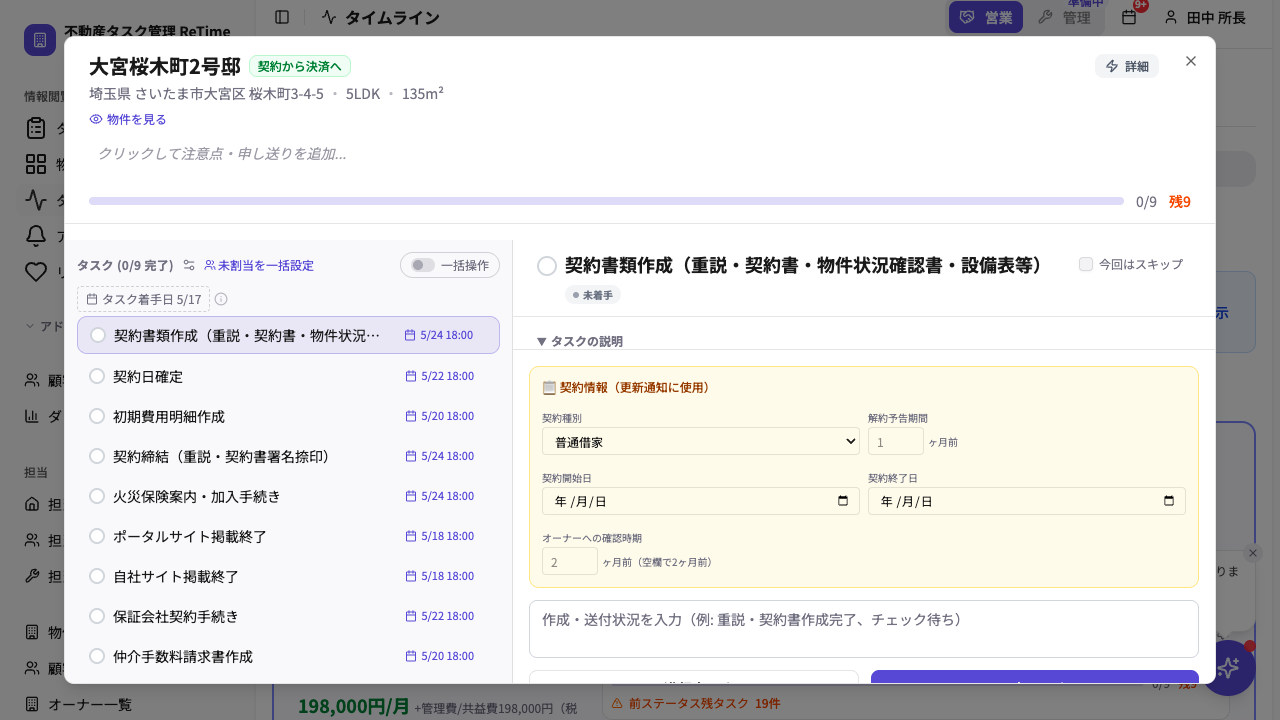Open the bell notifications icon in the sidebar
Image resolution: width=1280 pixels, height=720 pixels.
pyautogui.click(x=36, y=236)
